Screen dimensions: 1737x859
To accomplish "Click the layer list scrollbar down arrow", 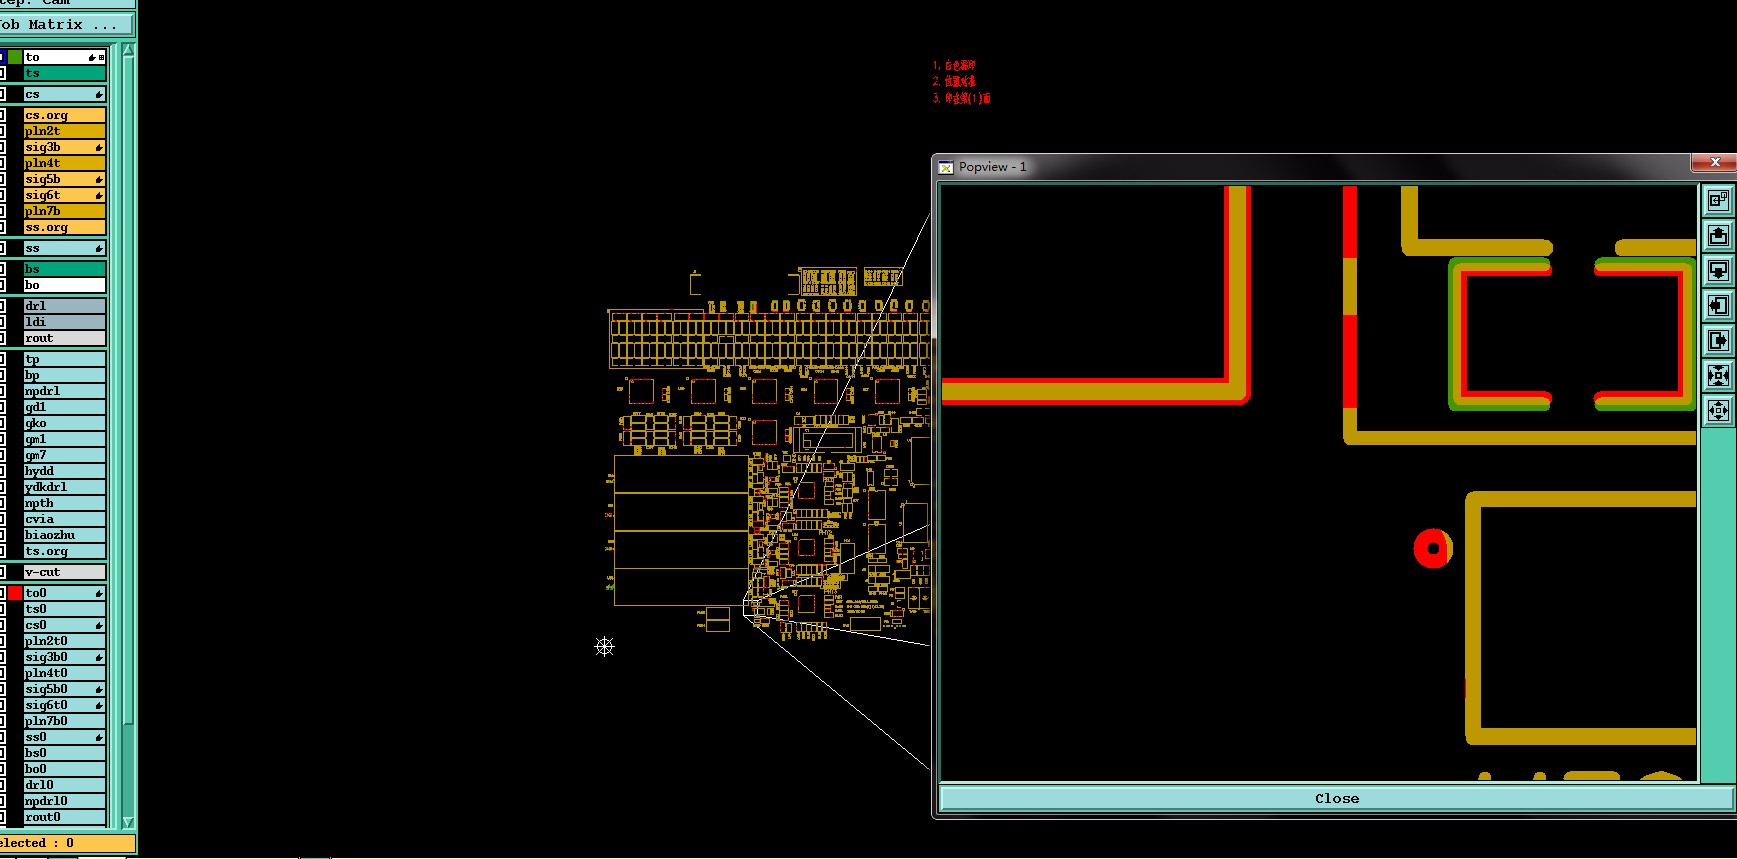I will pyautogui.click(x=128, y=822).
